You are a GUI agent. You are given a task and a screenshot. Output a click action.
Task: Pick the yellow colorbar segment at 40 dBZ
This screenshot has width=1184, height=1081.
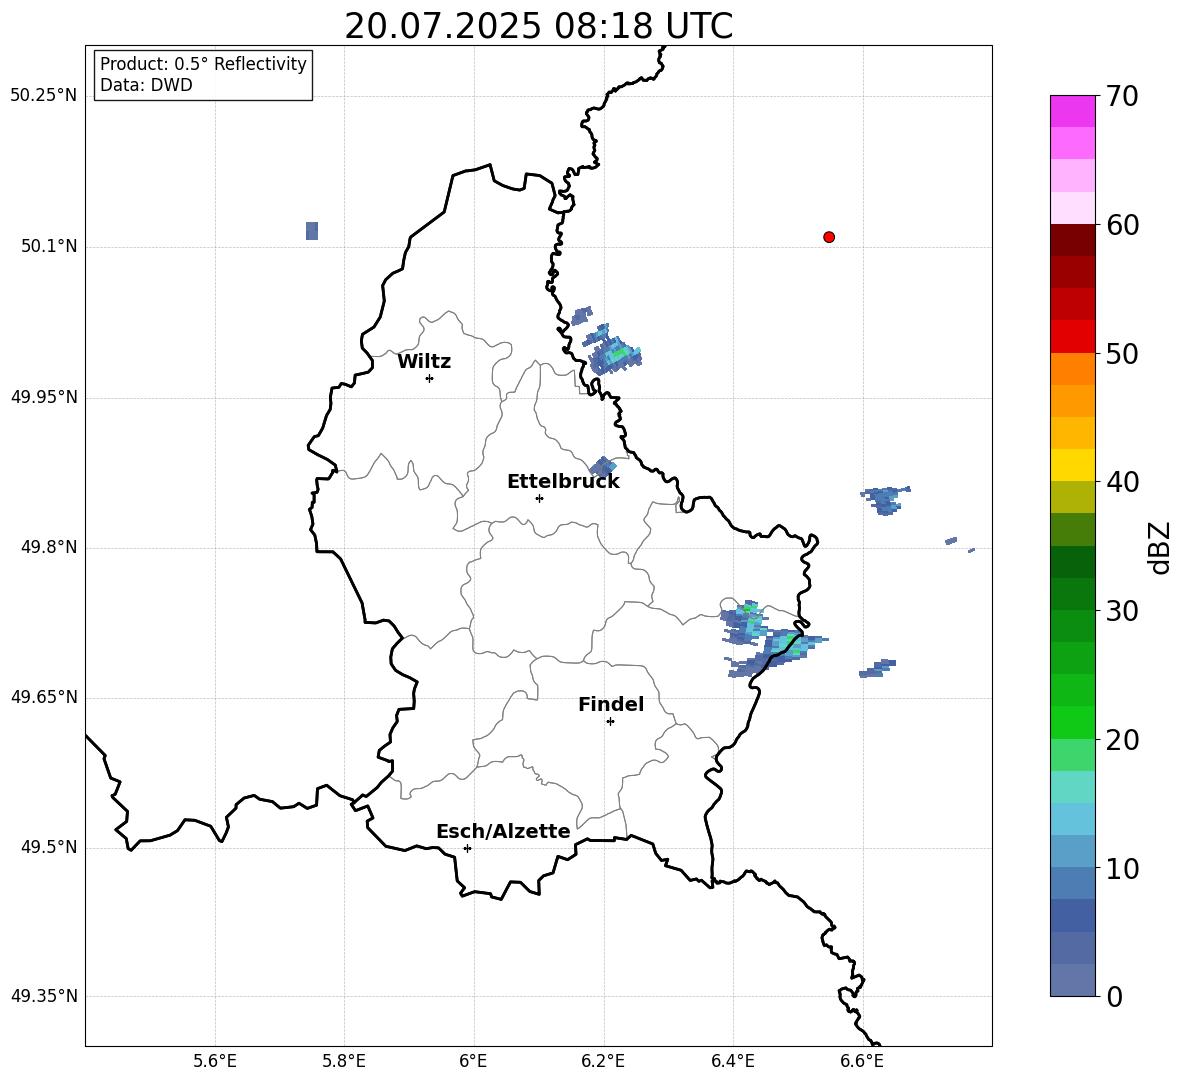pos(1072,466)
